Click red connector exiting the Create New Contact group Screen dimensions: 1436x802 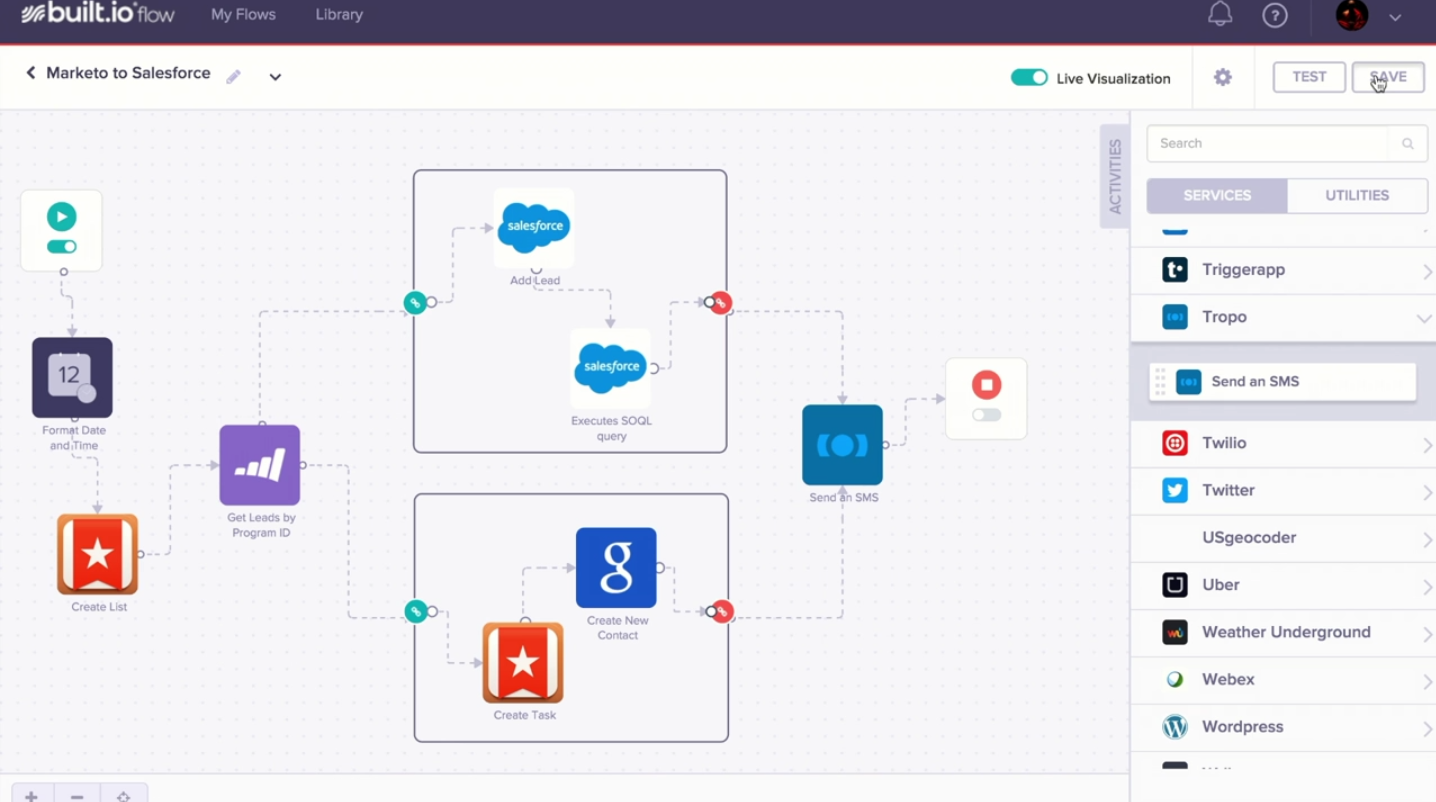click(x=722, y=611)
